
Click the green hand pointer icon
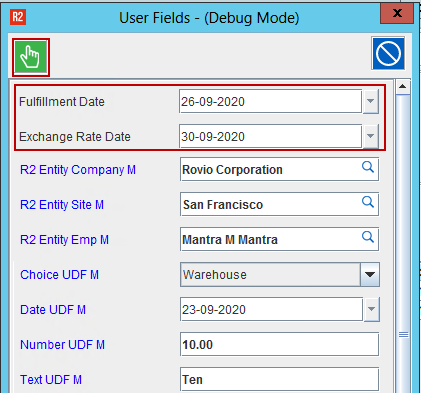[x=31, y=57]
